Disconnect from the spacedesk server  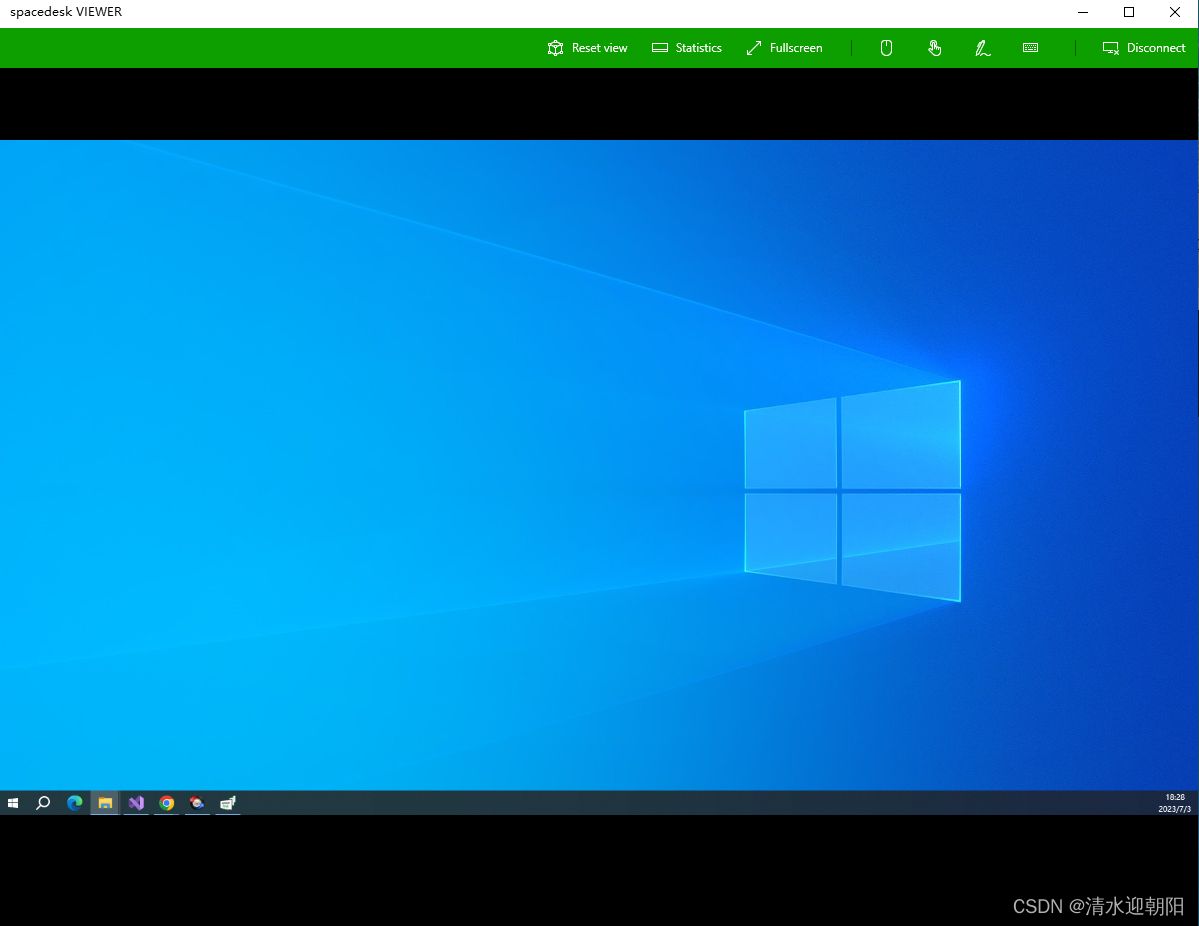coord(1144,47)
